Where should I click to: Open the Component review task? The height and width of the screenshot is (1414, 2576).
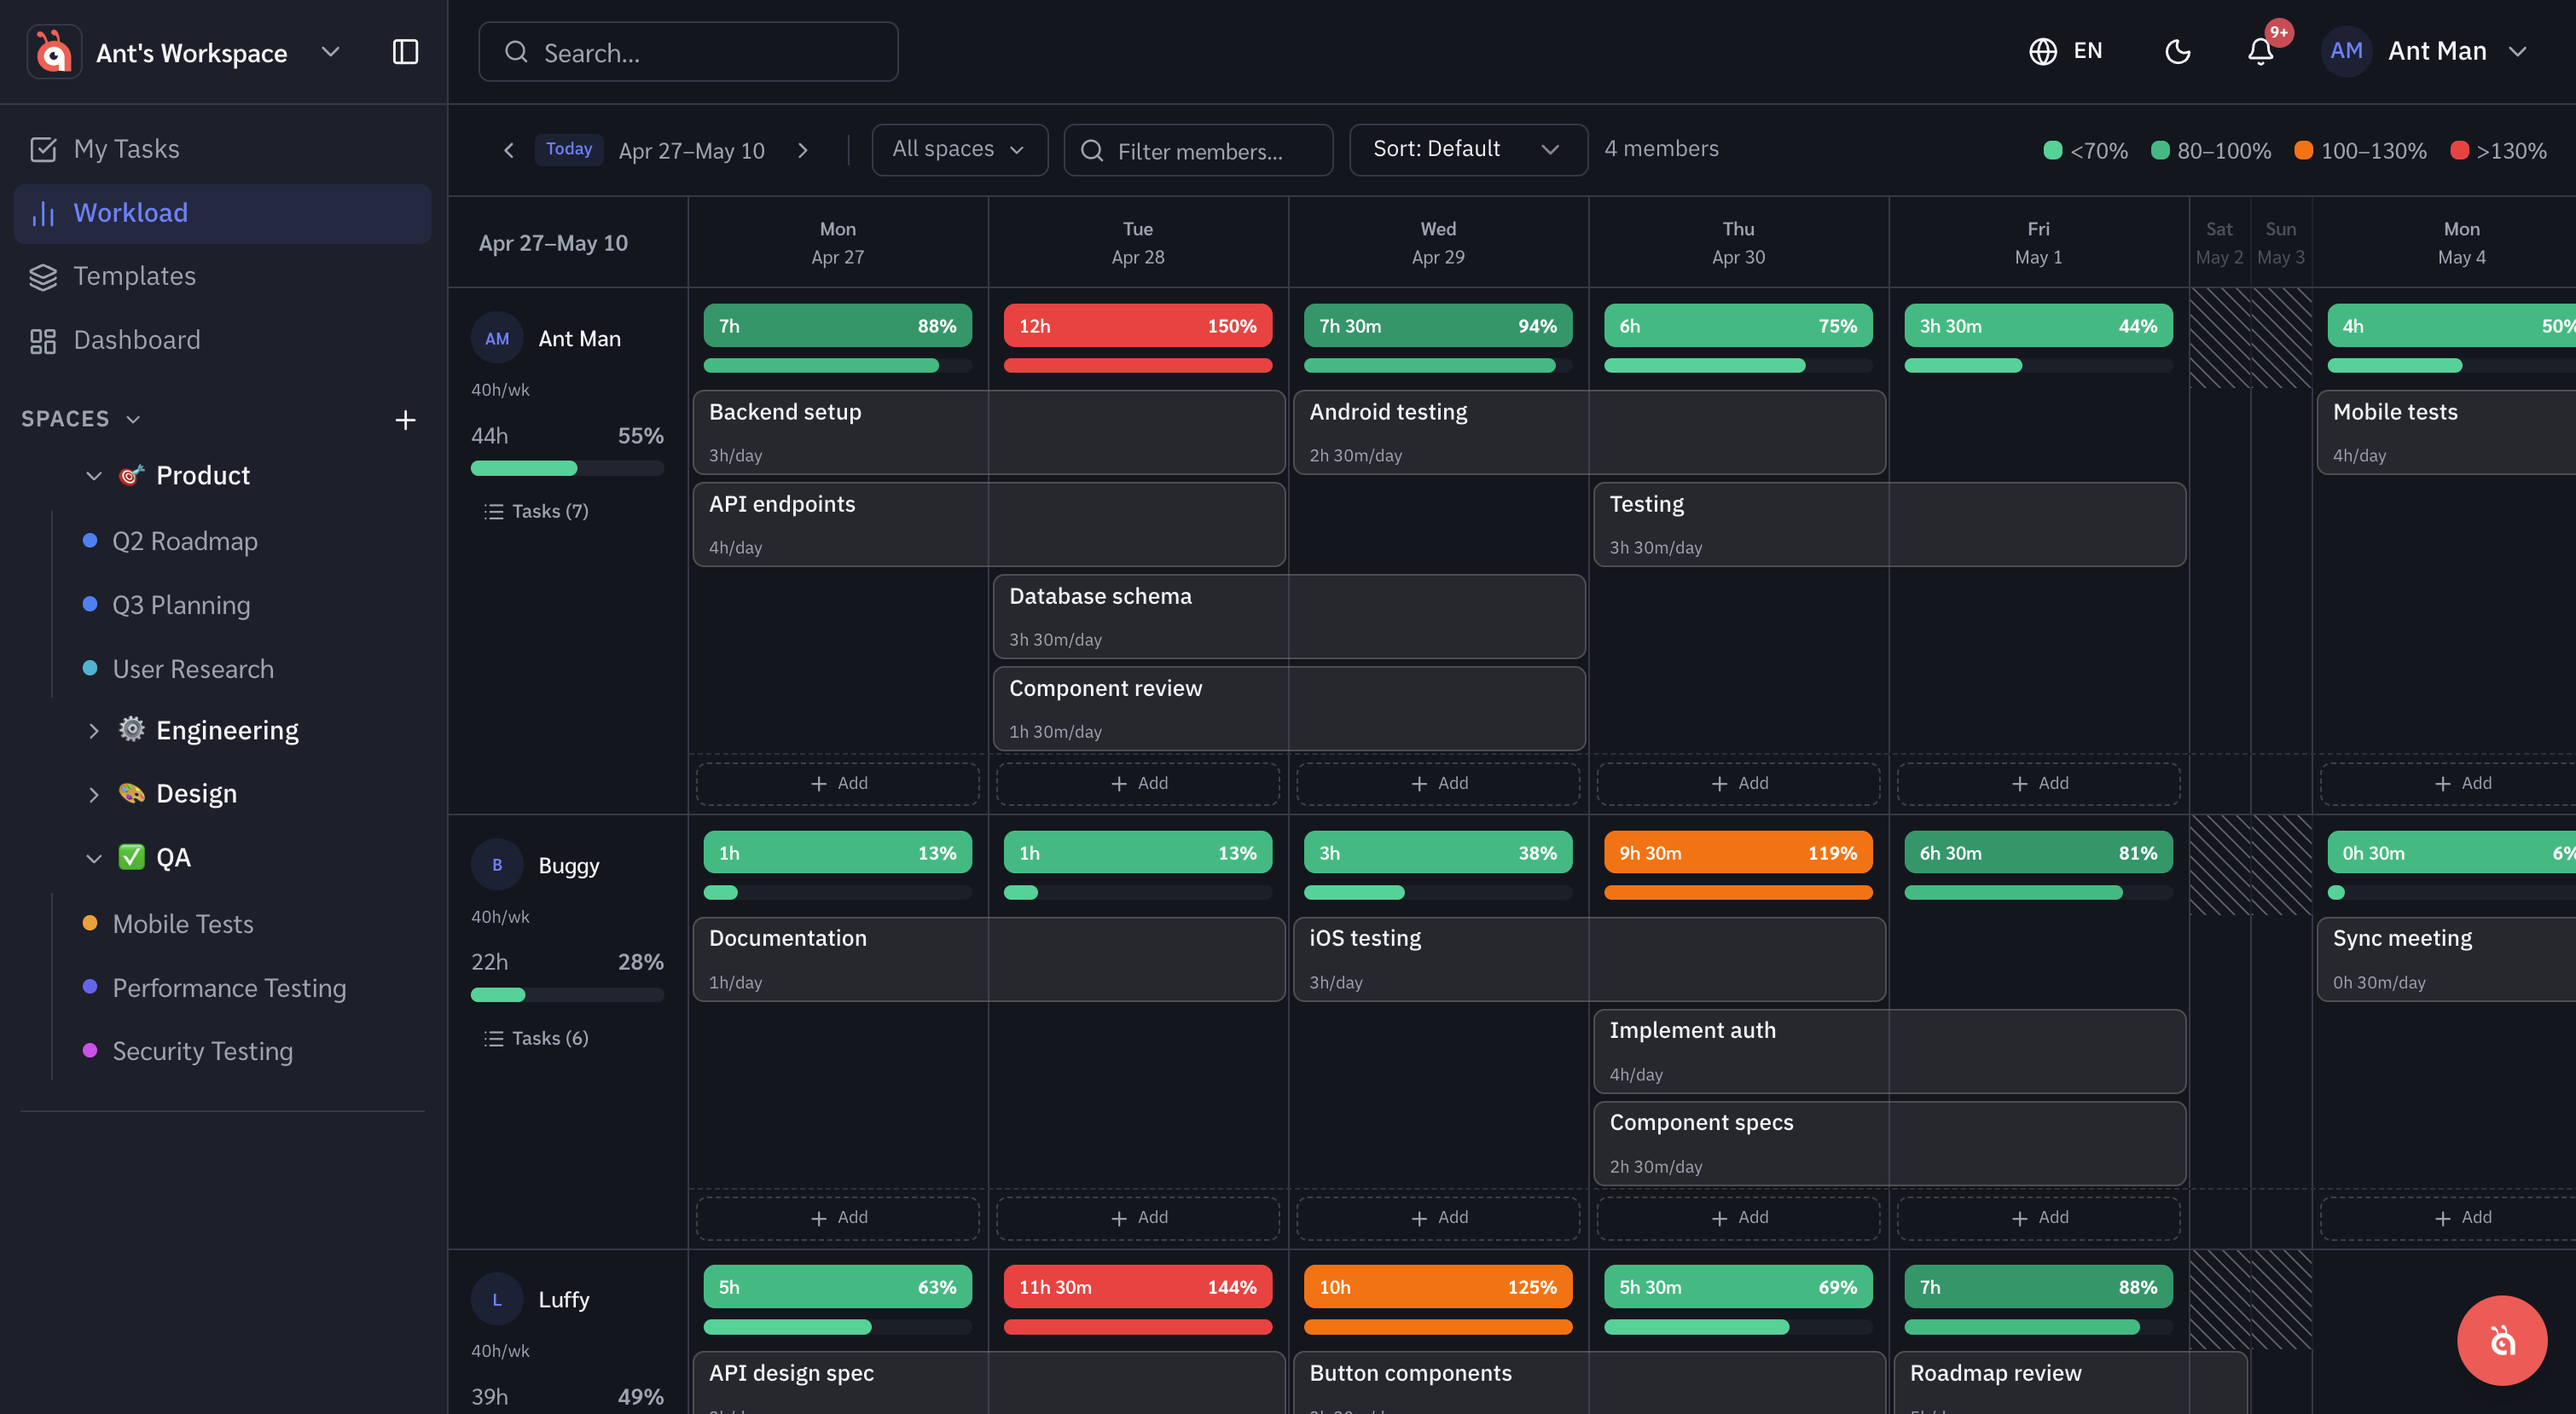click(1289, 708)
